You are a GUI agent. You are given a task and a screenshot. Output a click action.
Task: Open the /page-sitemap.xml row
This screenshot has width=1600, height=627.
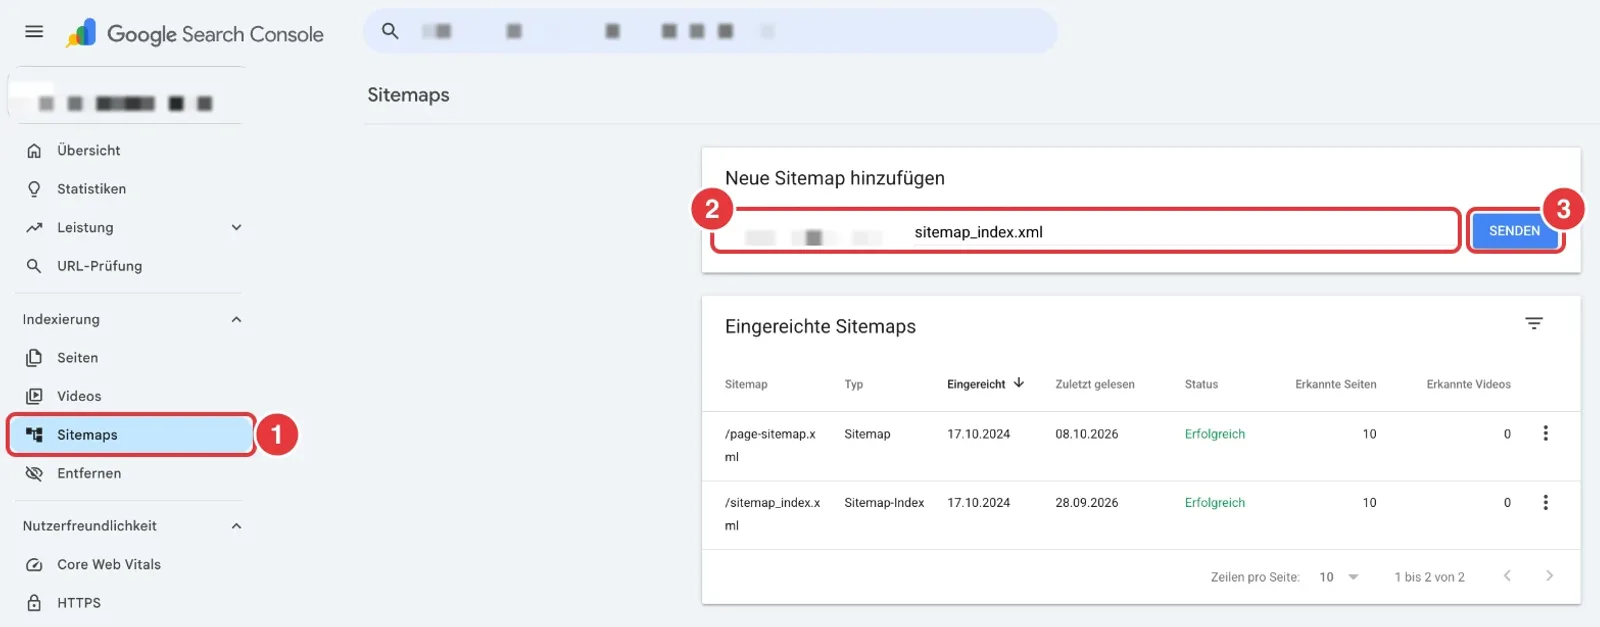(x=1141, y=446)
